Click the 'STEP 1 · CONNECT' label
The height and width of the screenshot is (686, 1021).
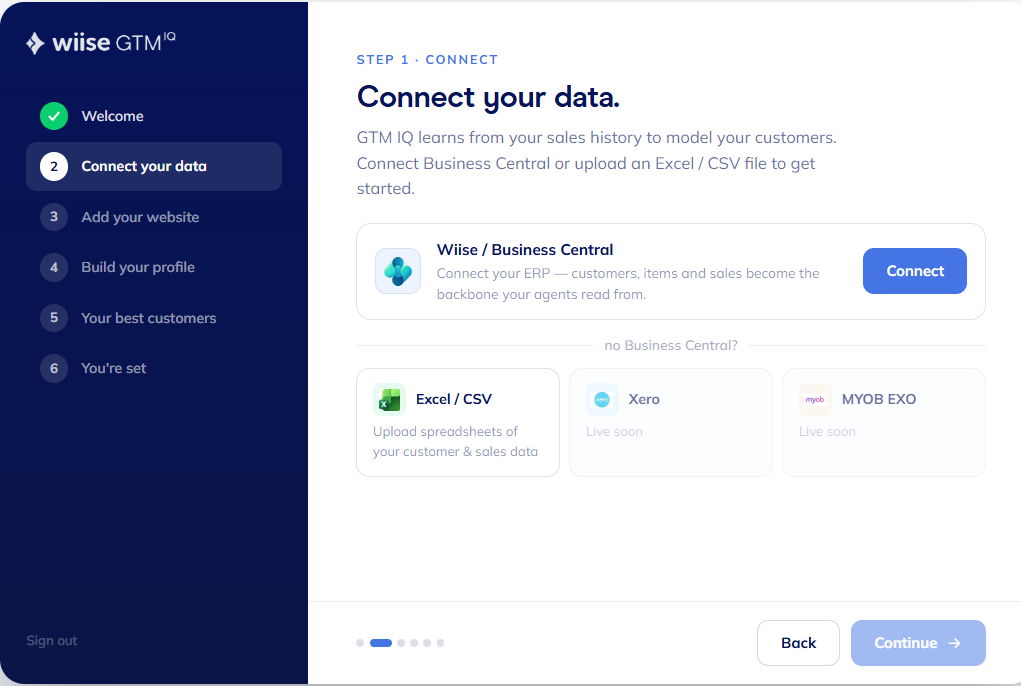[x=427, y=60]
